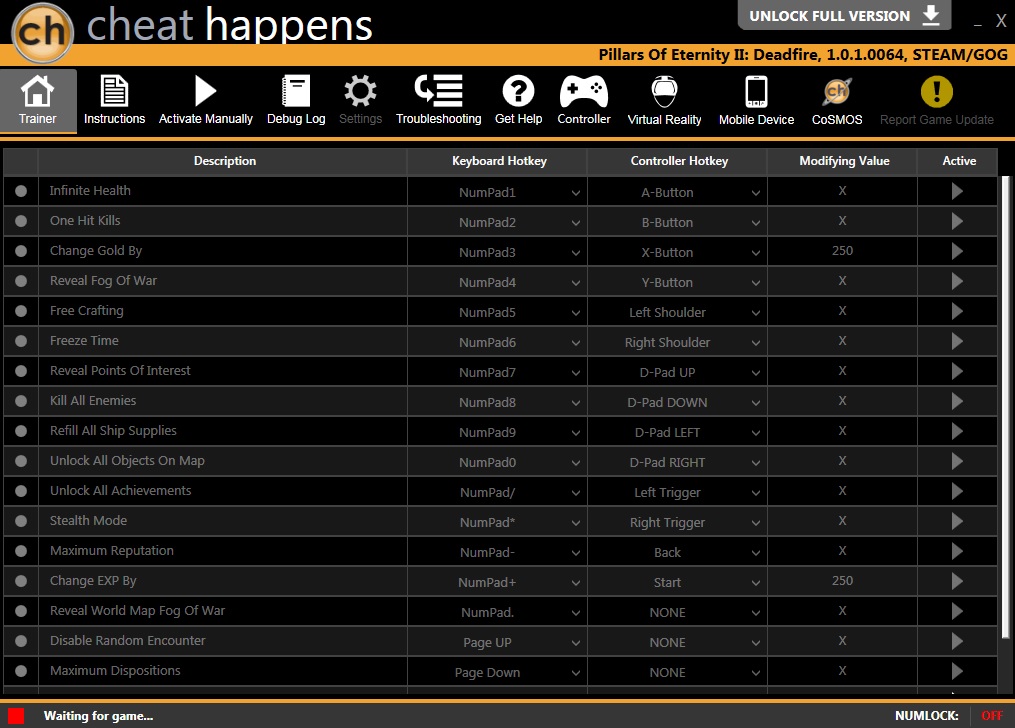This screenshot has width=1015, height=728.
Task: Activate Stealth Mode play arrow
Action: pyautogui.click(x=957, y=521)
